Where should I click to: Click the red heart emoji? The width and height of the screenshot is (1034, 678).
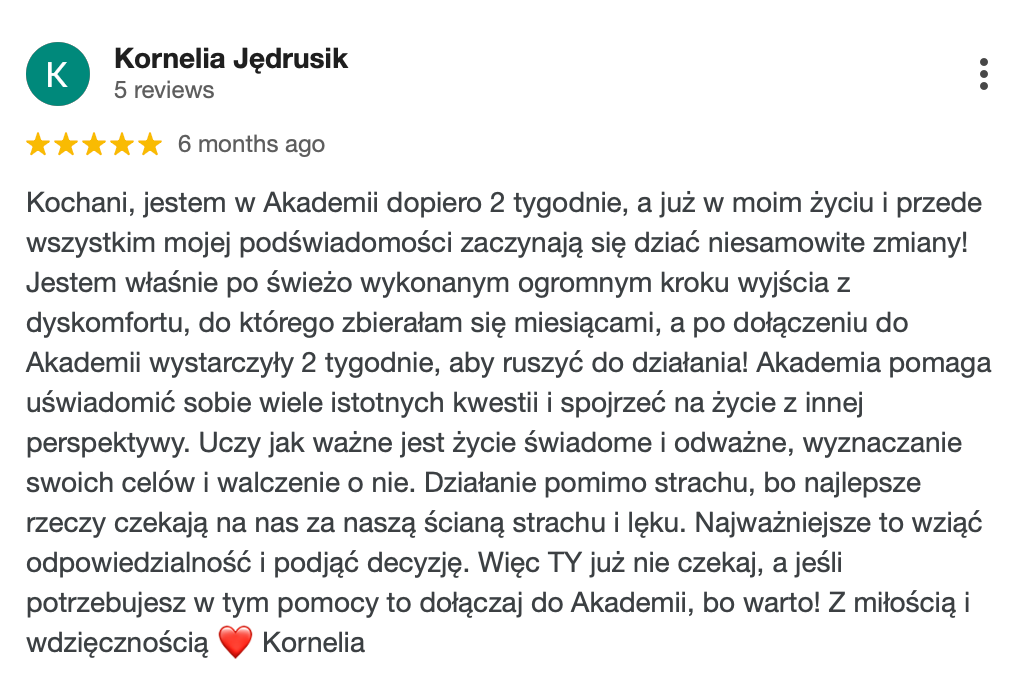[235, 643]
